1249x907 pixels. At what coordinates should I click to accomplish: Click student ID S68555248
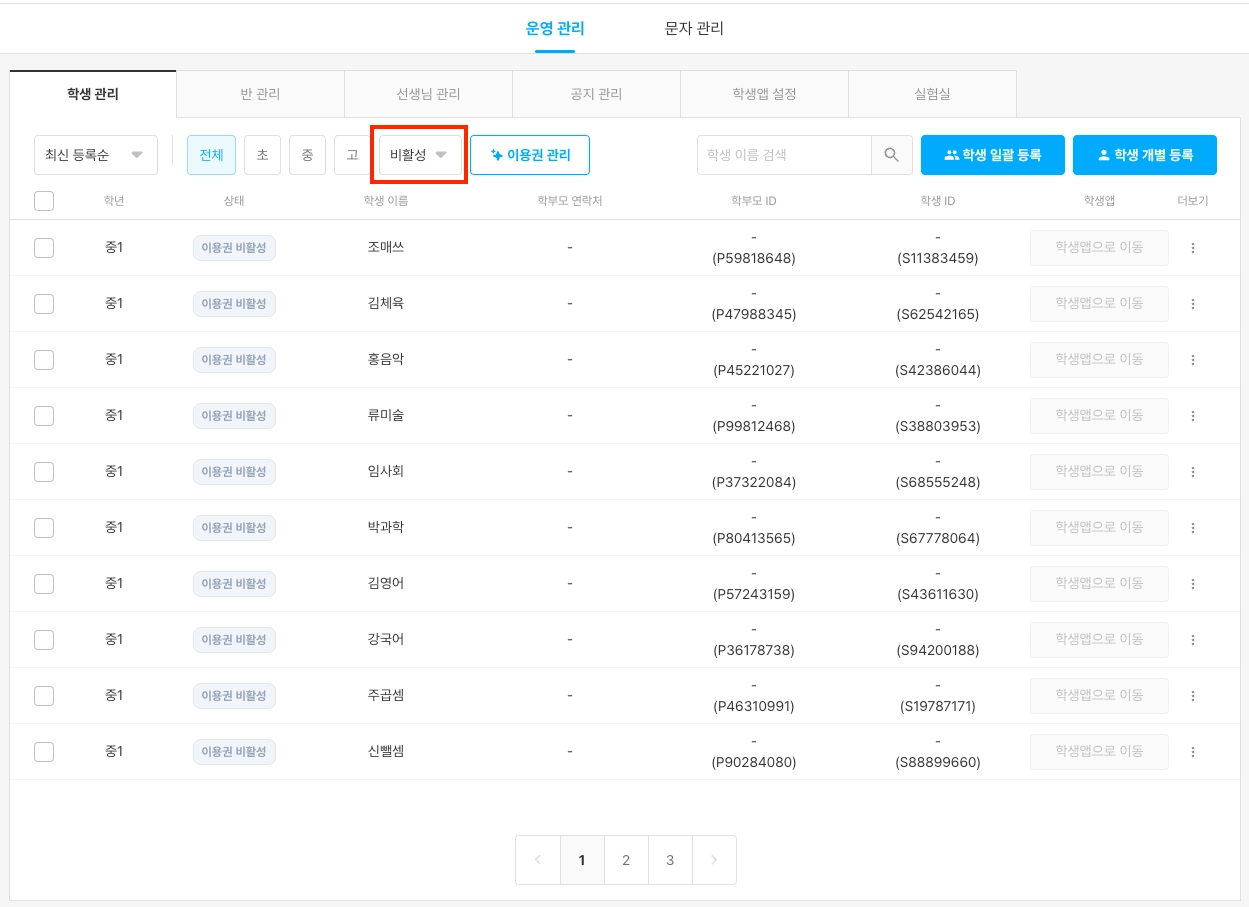pos(938,482)
